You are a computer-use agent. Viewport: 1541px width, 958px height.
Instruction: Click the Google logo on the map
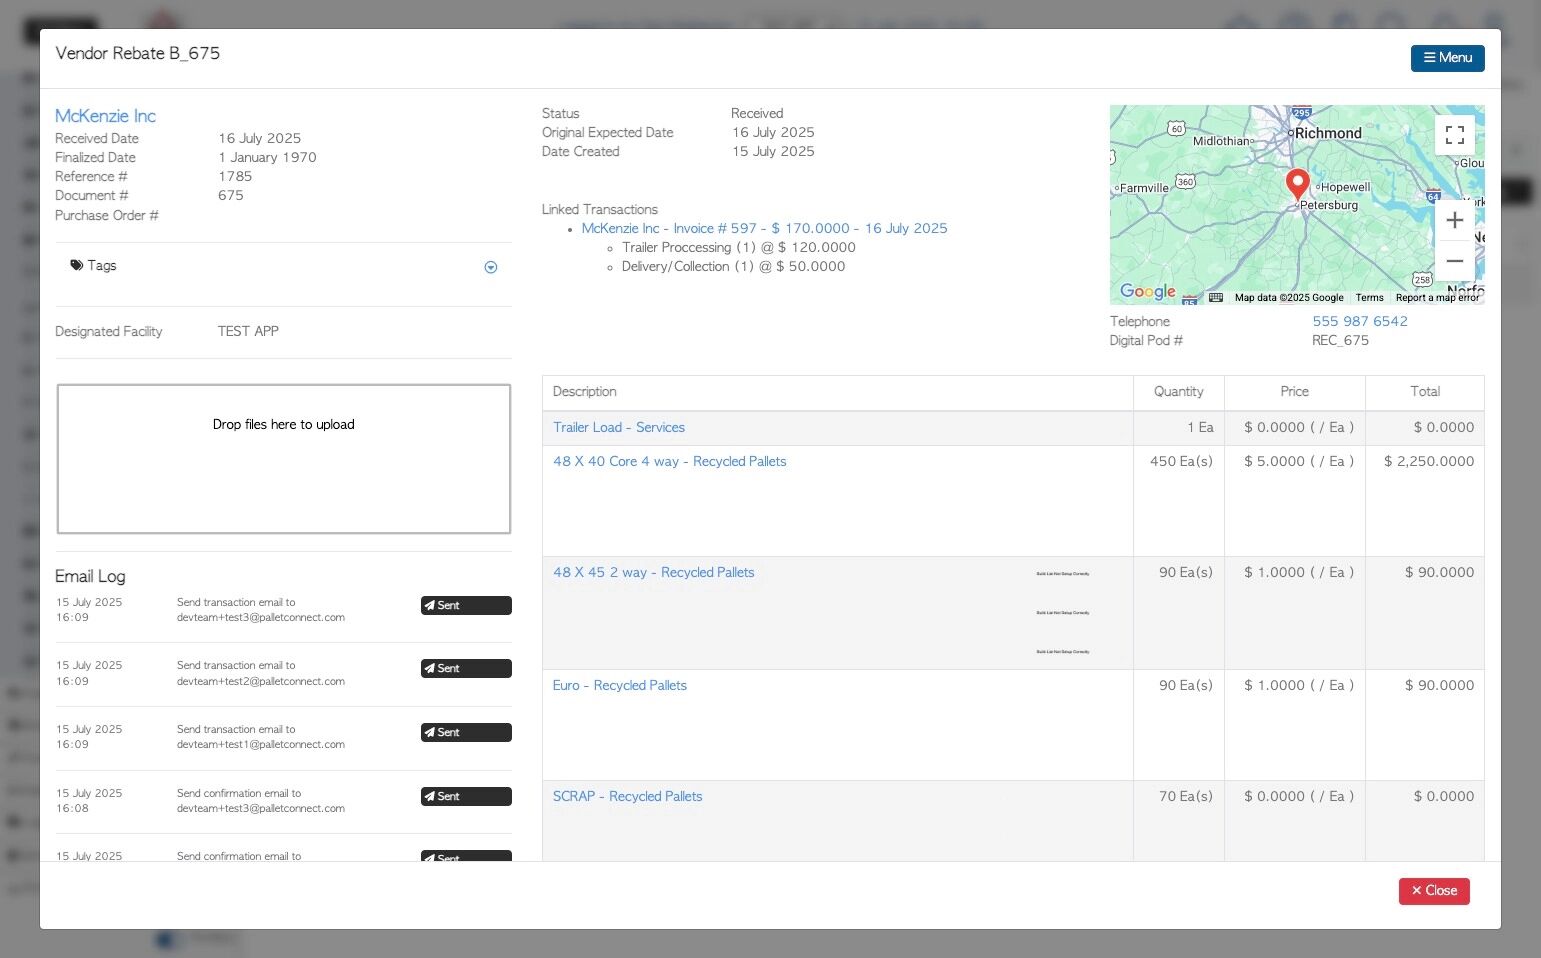click(x=1147, y=291)
